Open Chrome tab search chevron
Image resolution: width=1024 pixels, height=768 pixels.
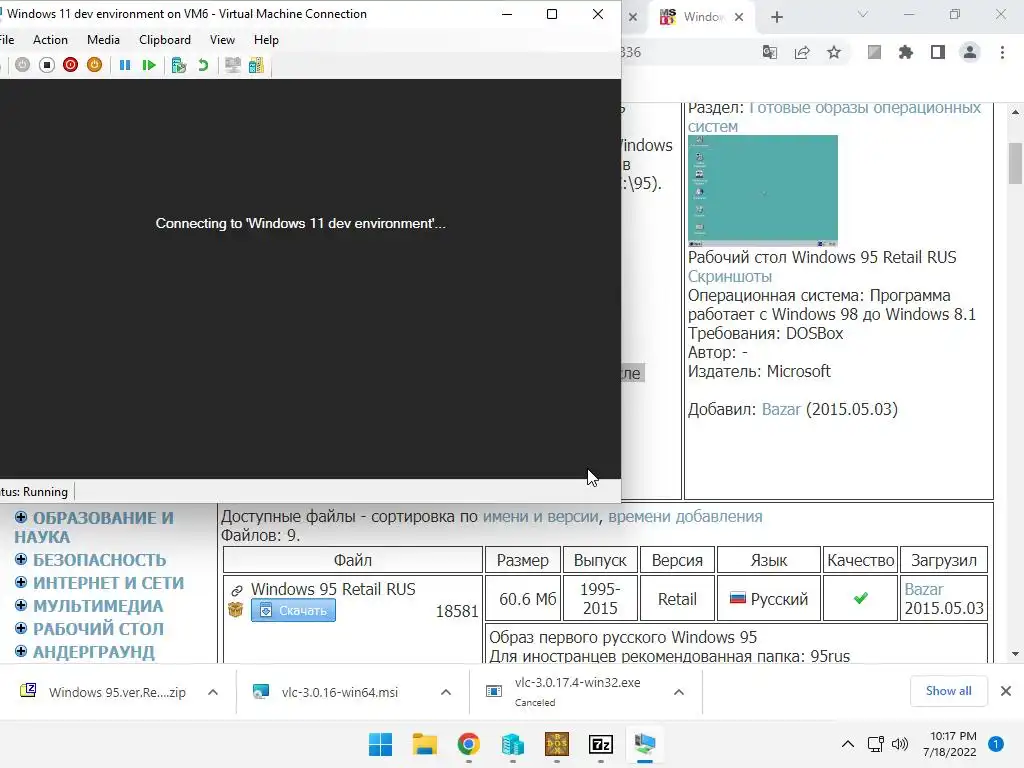[863, 14]
